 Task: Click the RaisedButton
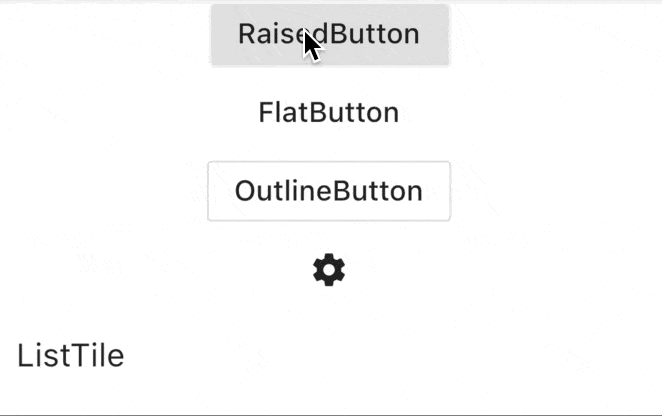pyautogui.click(x=330, y=35)
